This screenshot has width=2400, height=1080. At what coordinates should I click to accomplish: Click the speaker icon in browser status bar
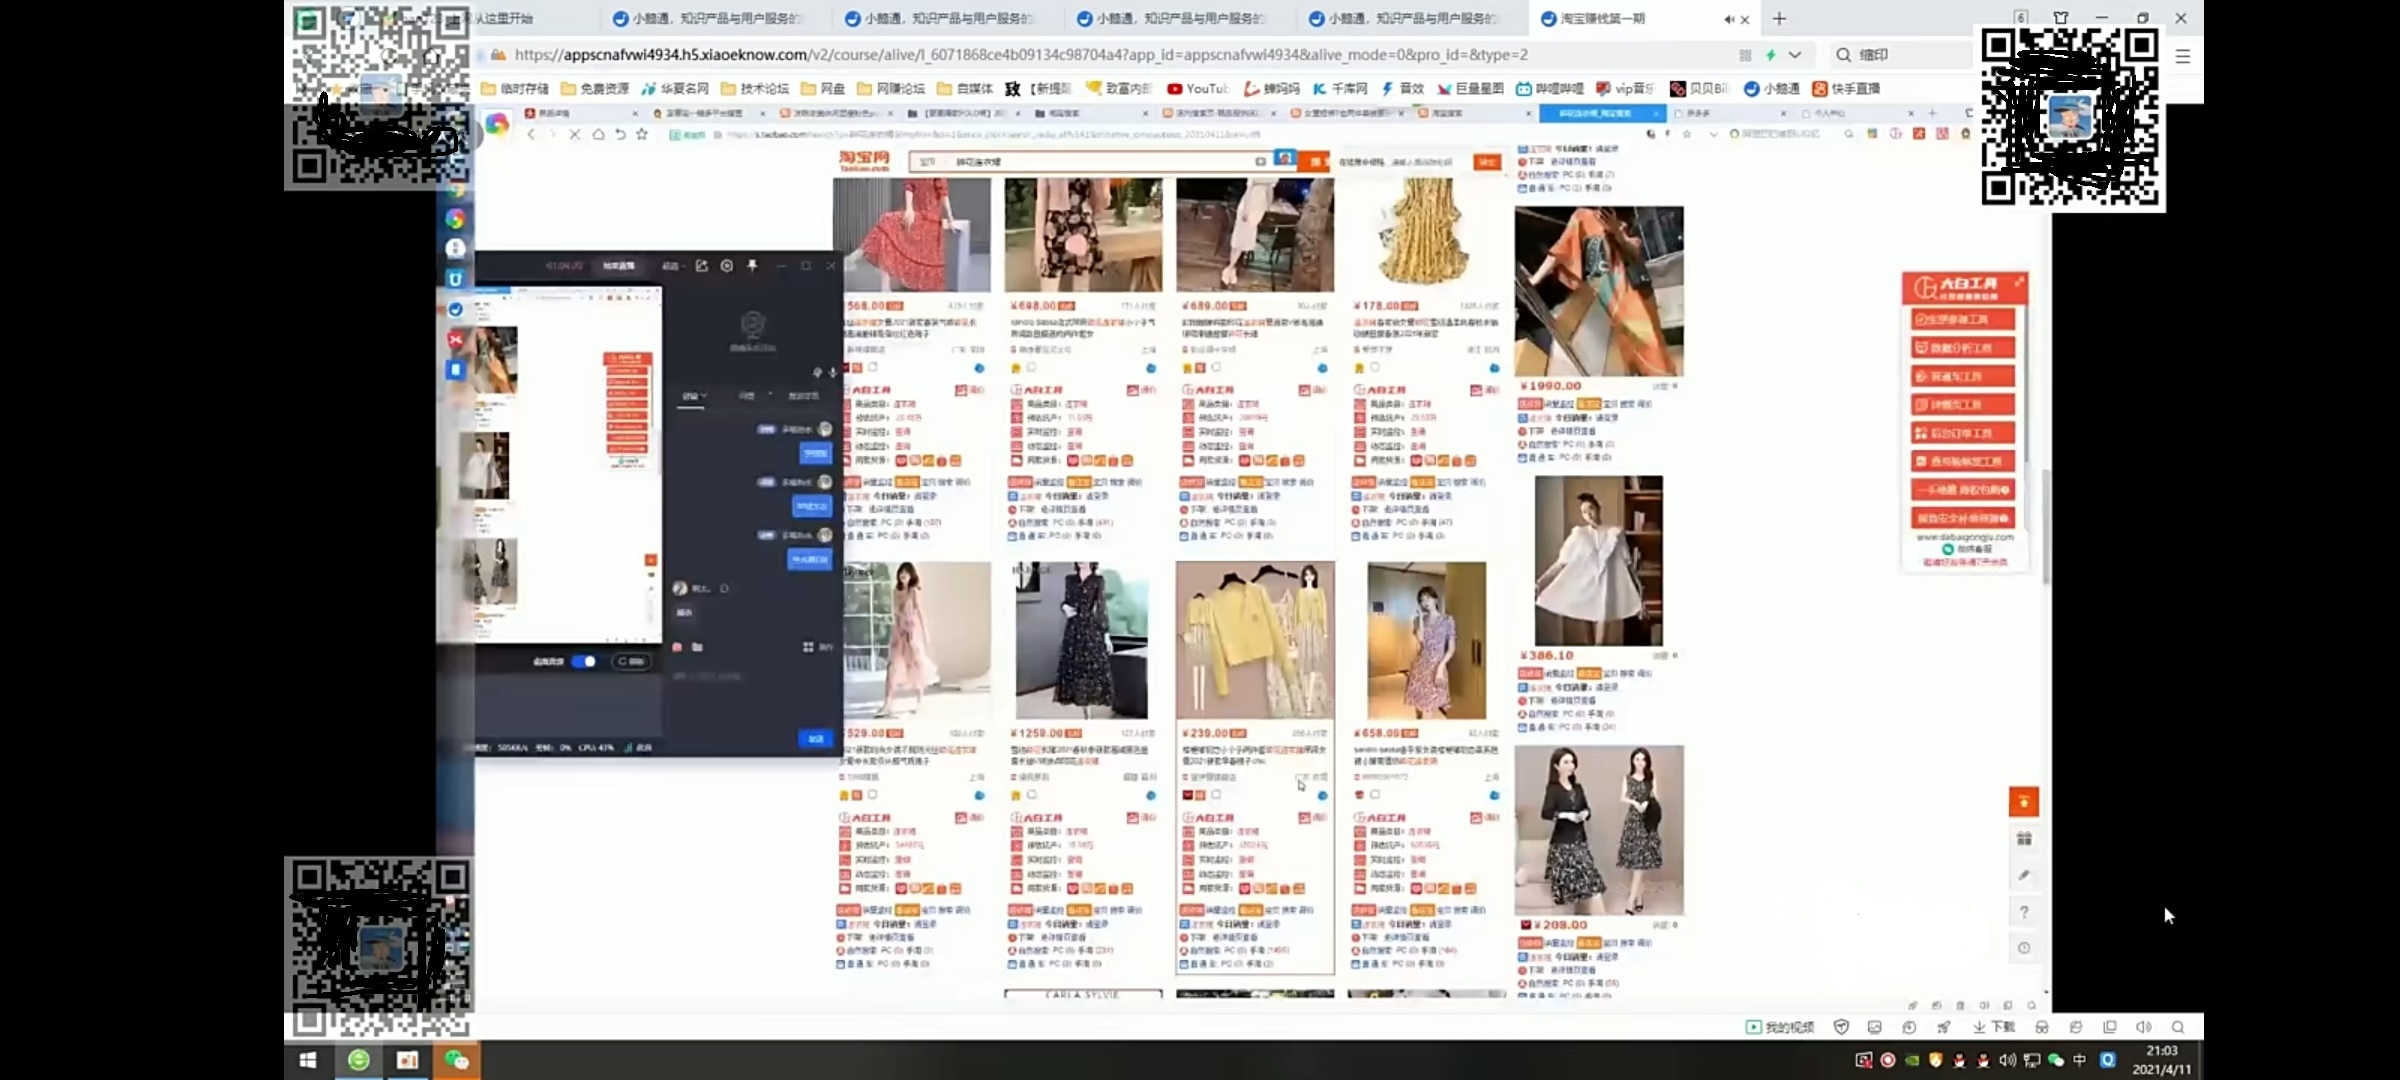(x=2143, y=1027)
